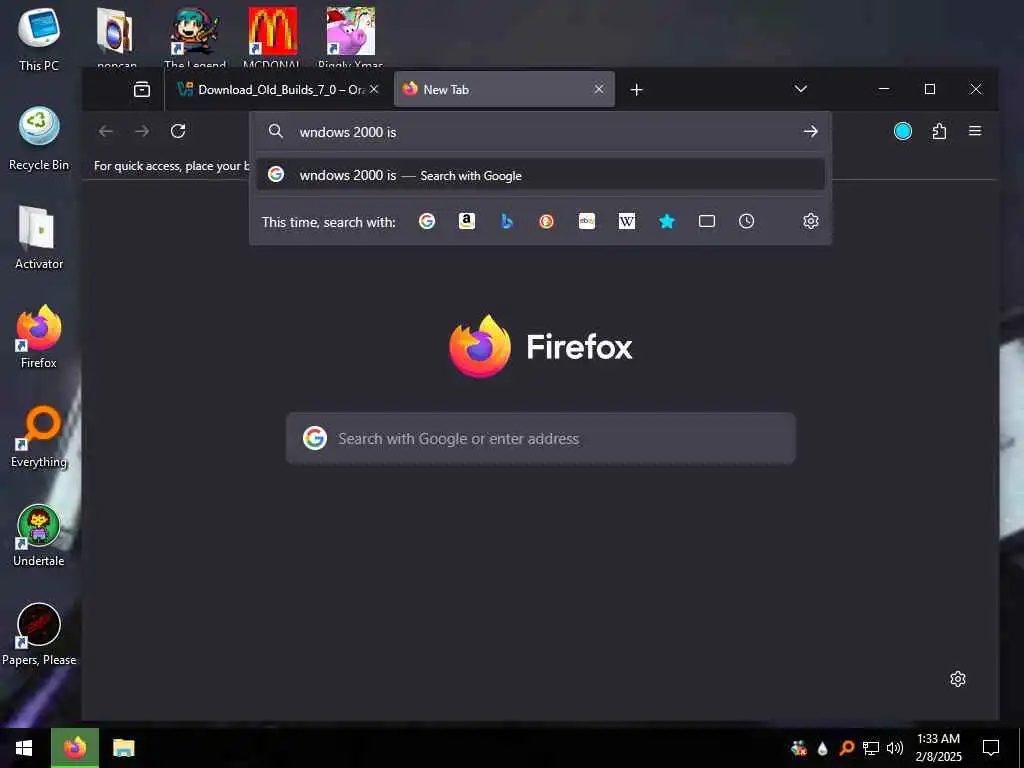Open network icon in system tray
Image resolution: width=1024 pixels, height=768 pixels.
click(871, 748)
